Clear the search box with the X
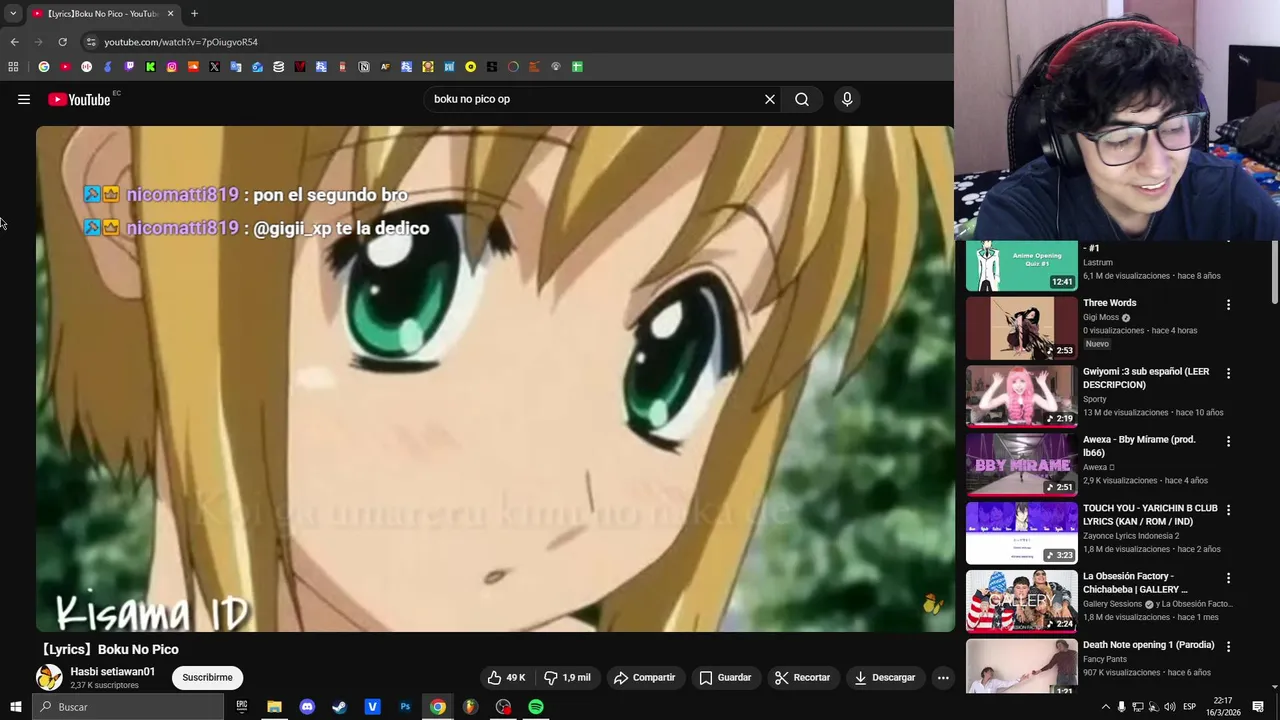The height and width of the screenshot is (720, 1280). 770,99
